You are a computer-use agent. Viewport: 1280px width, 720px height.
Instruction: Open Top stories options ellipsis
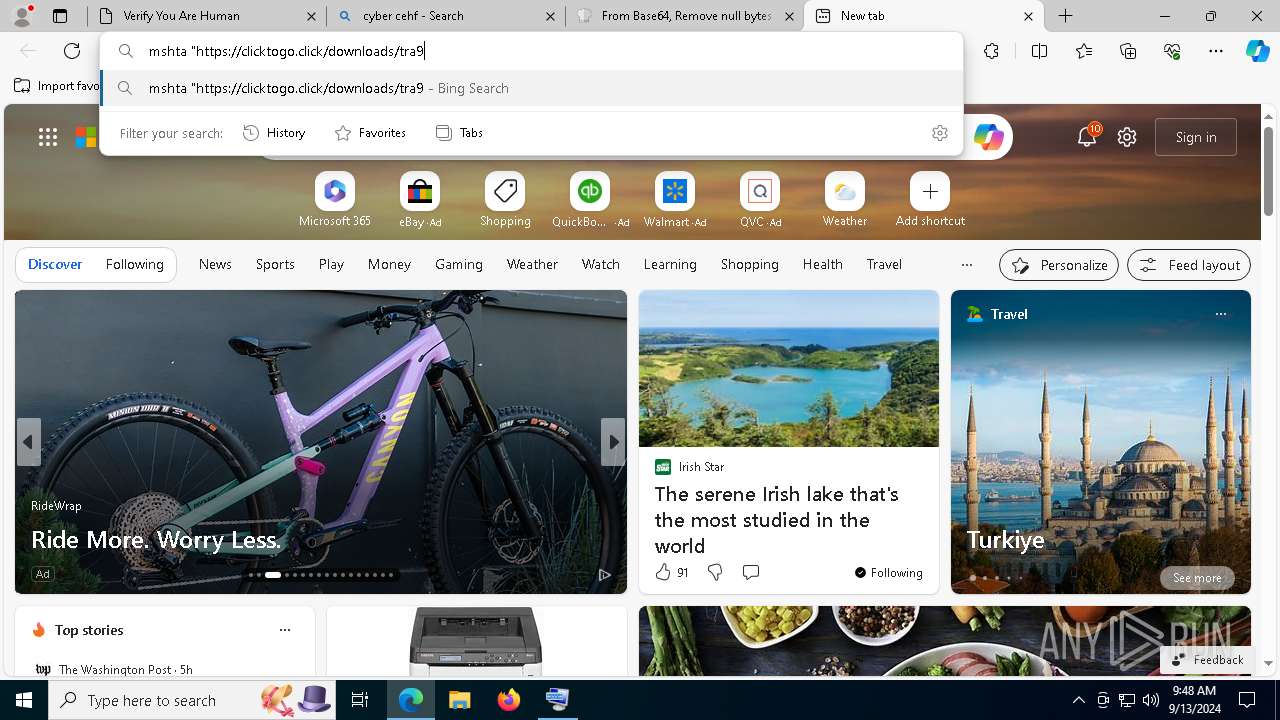[285, 630]
